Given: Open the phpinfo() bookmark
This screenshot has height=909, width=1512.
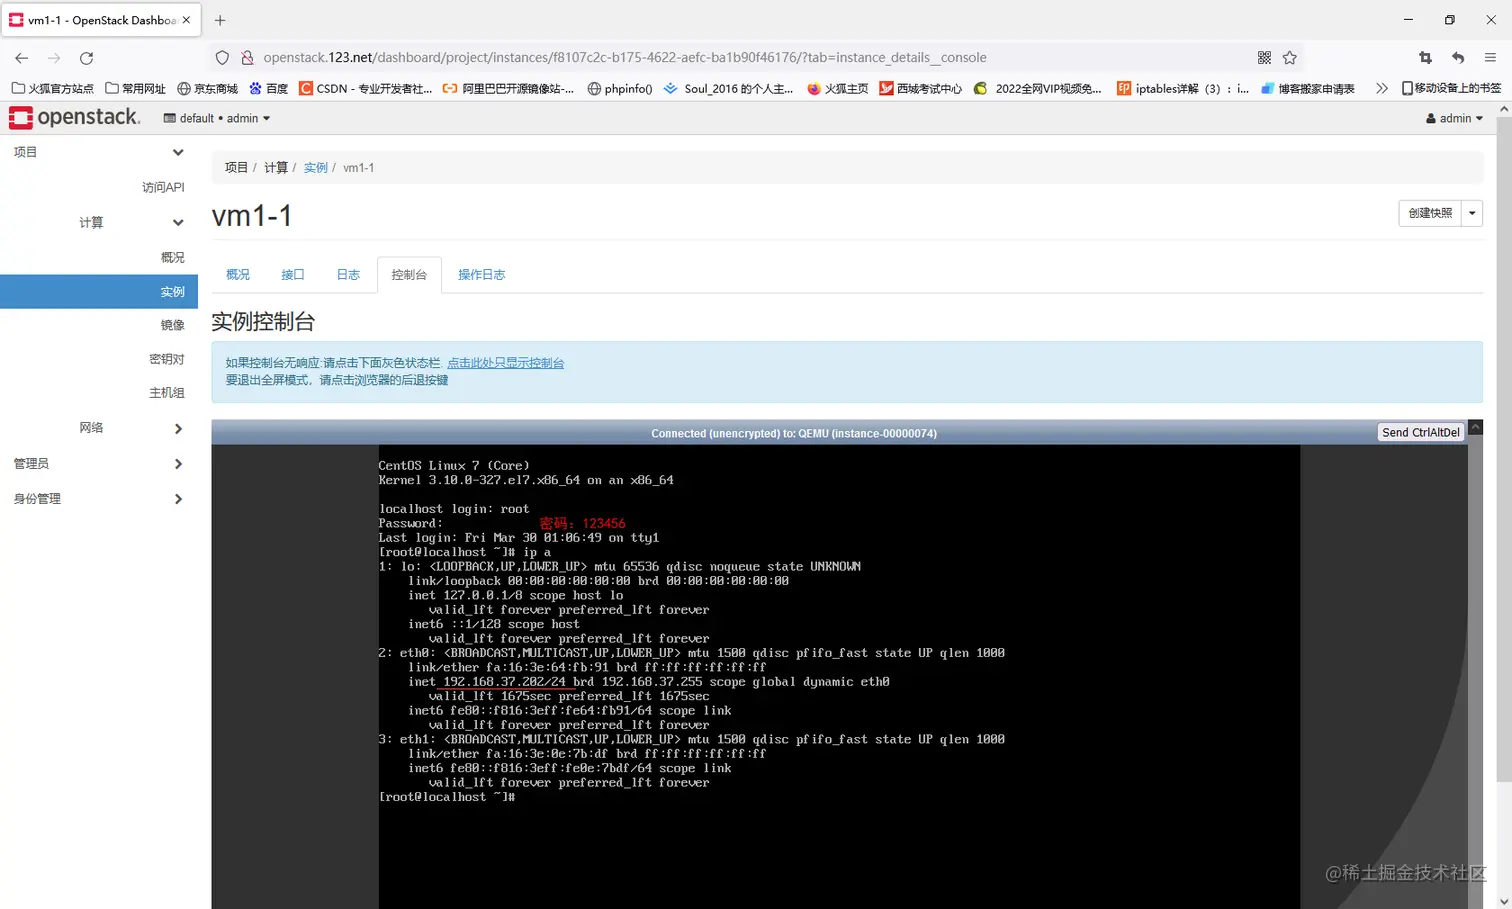Looking at the screenshot, I should (x=620, y=88).
